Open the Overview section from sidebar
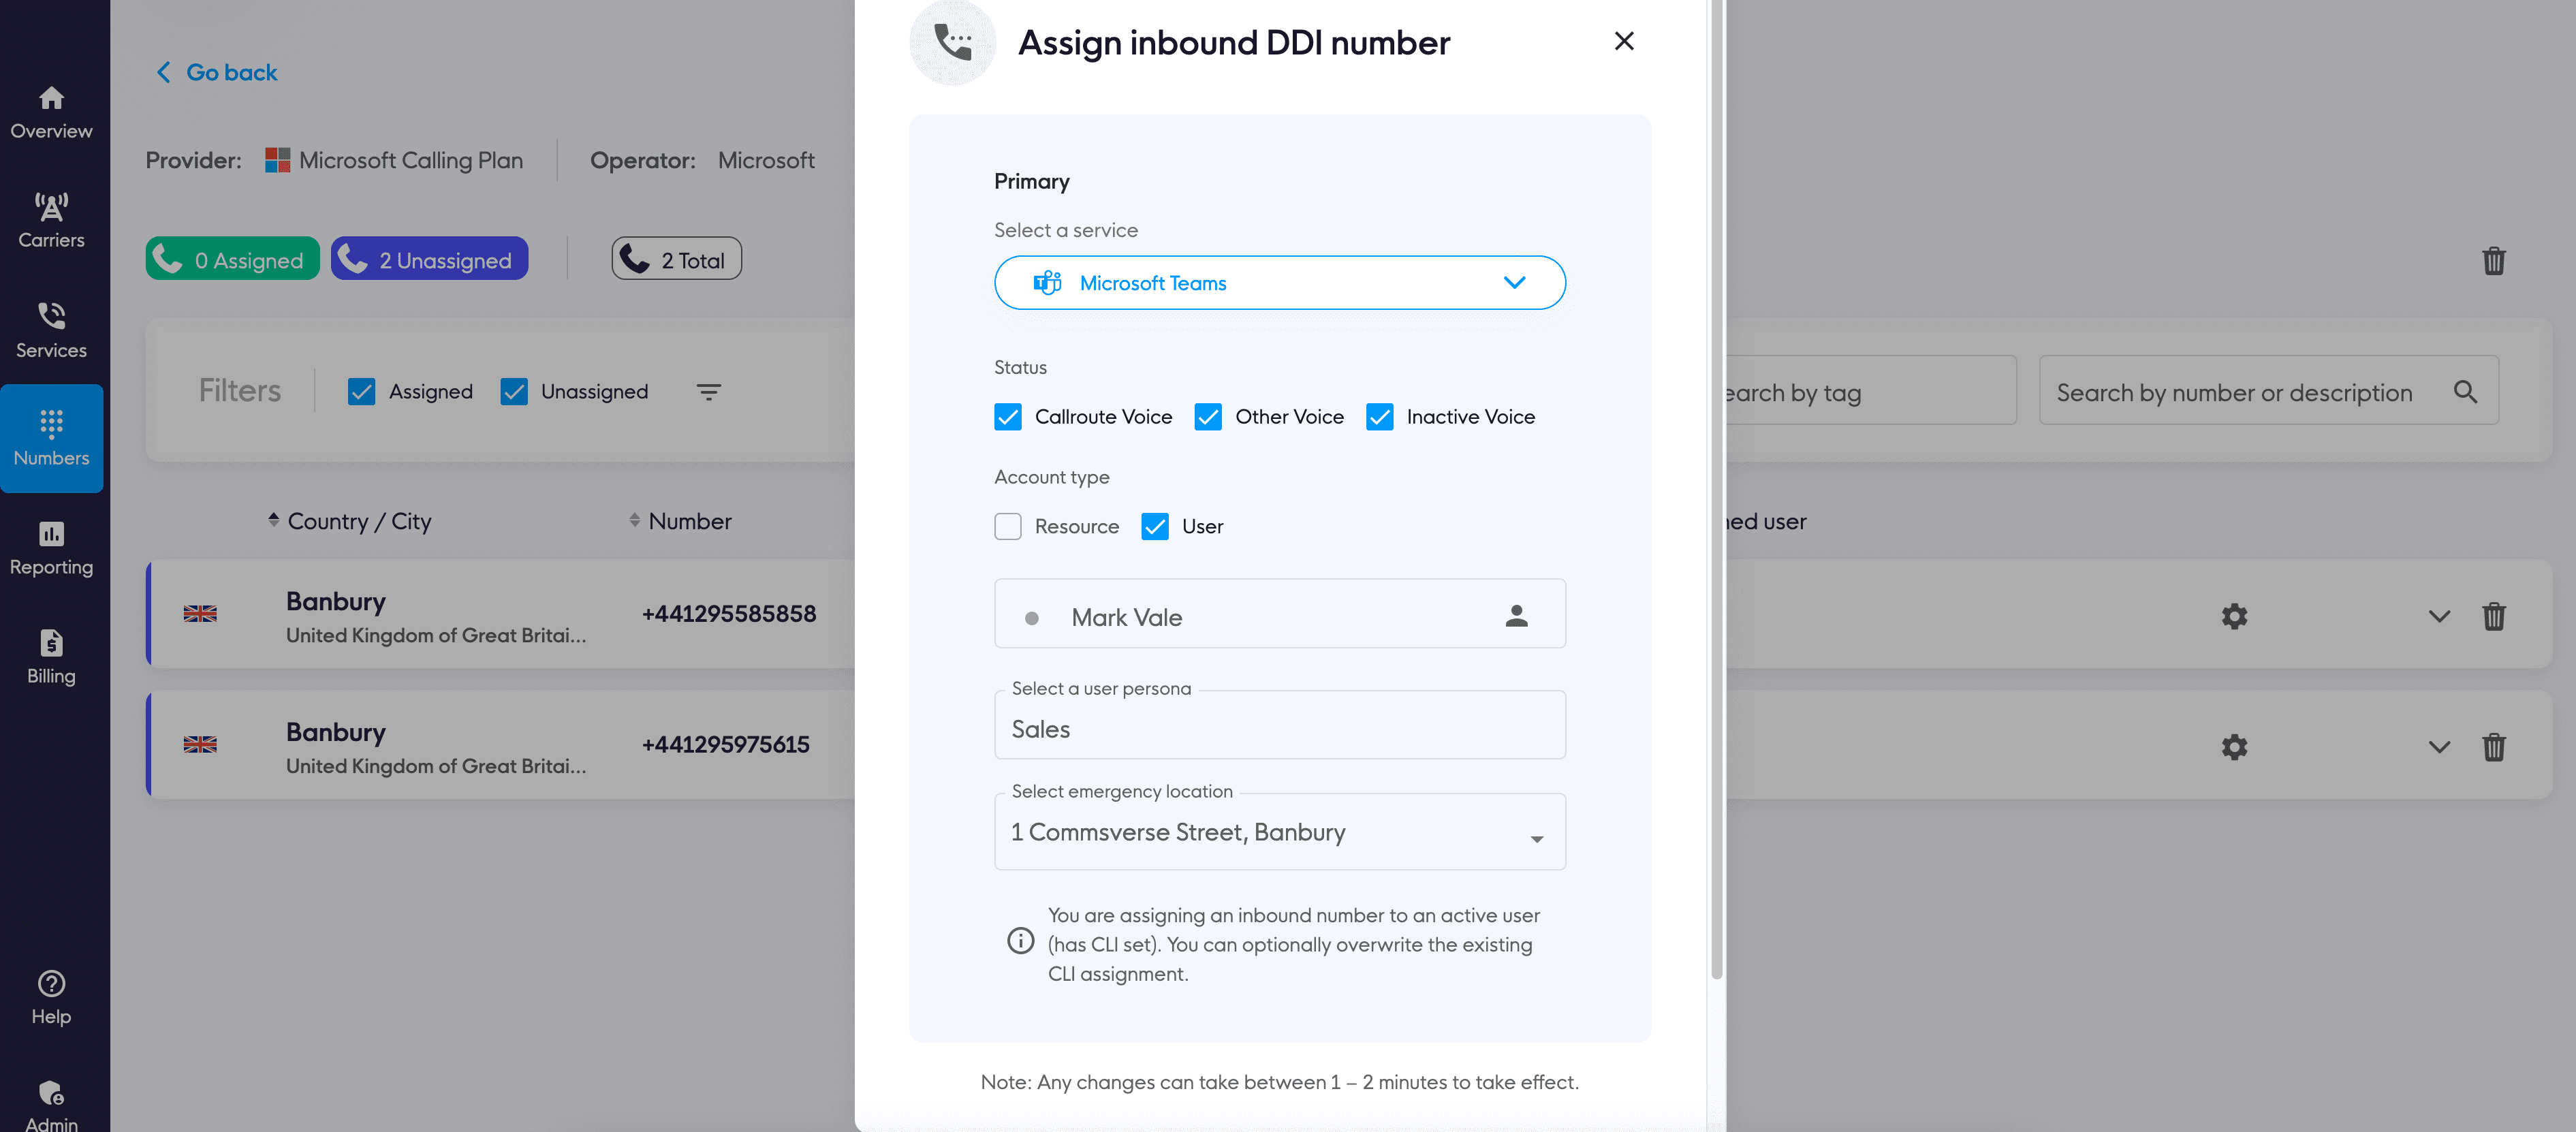Viewport: 2576px width, 1132px height. (x=51, y=110)
